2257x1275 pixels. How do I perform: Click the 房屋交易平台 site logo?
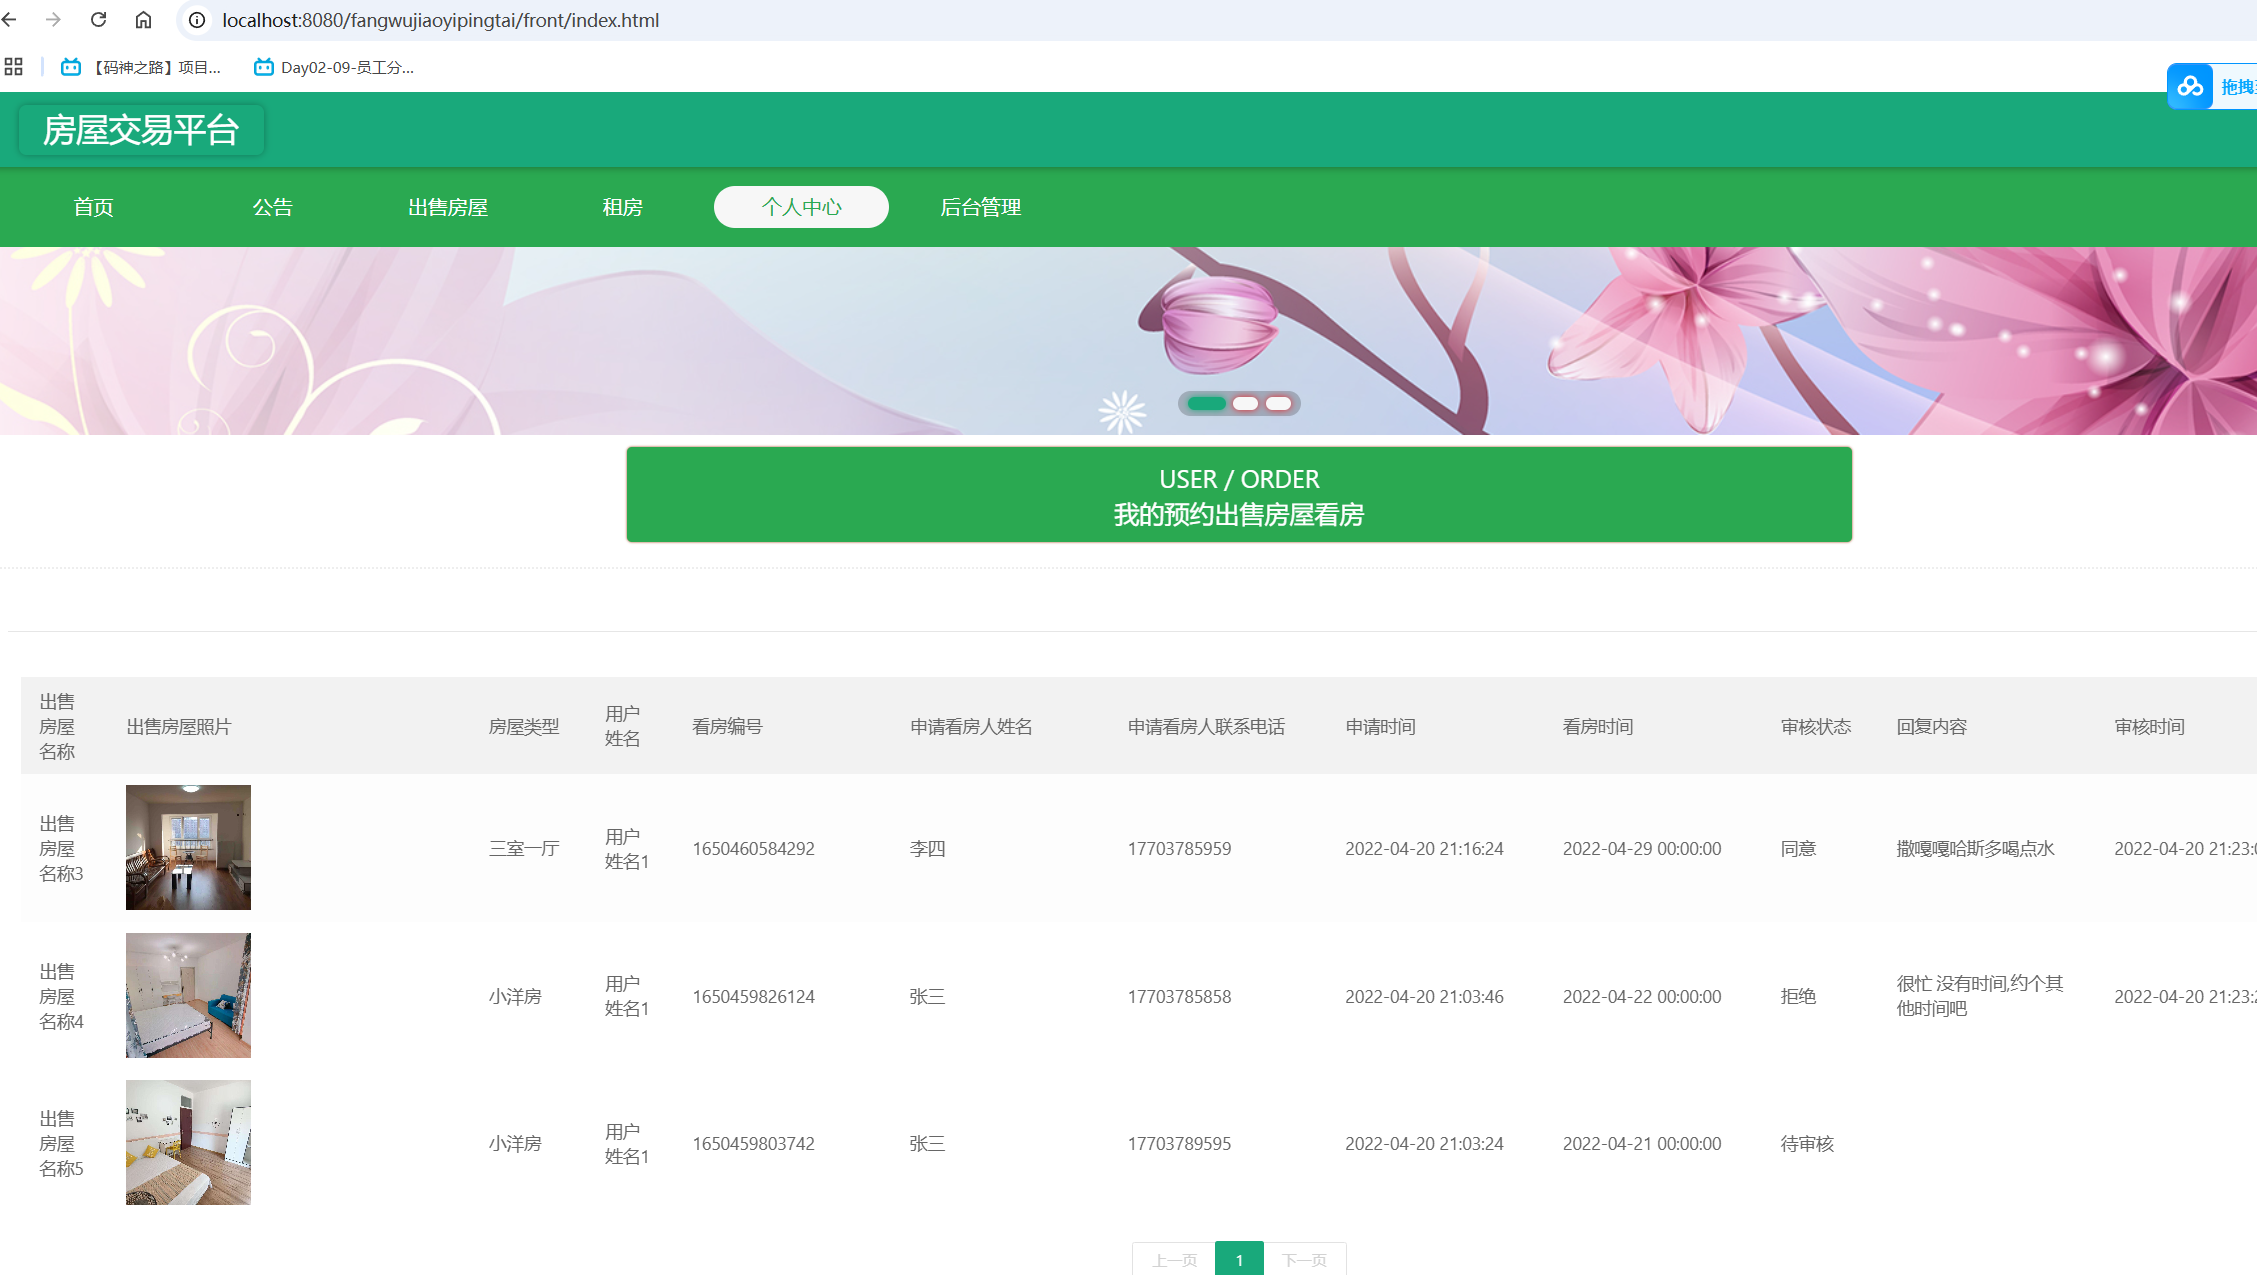click(141, 130)
